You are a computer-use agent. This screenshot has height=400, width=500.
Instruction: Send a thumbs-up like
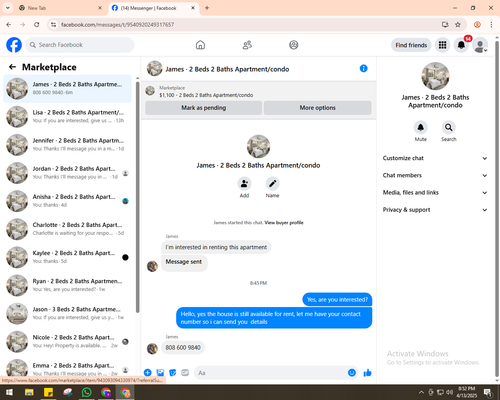367,373
